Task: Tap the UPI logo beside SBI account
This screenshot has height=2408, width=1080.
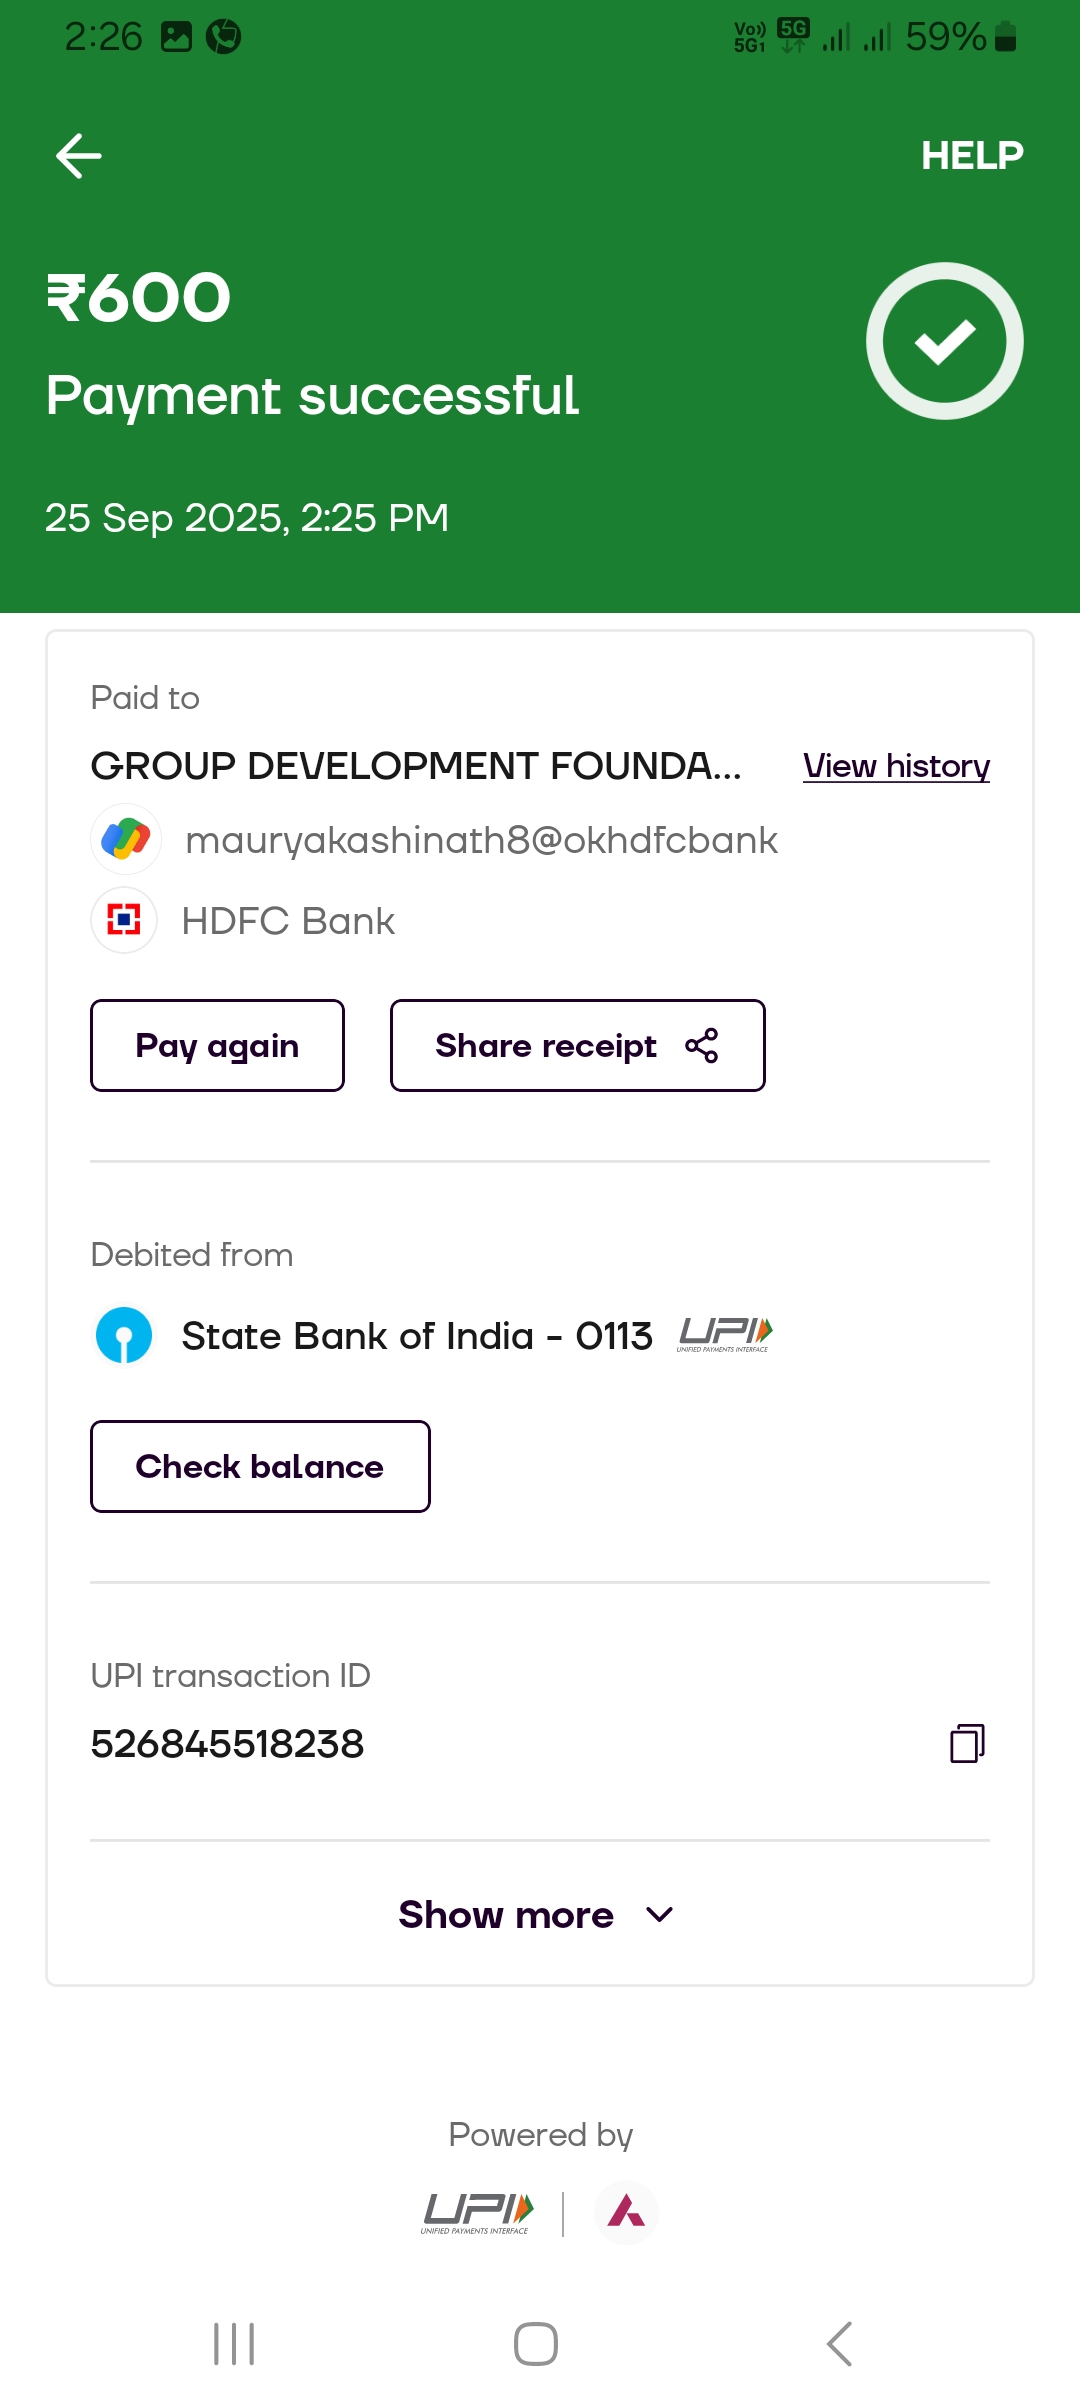Action: click(x=725, y=1335)
